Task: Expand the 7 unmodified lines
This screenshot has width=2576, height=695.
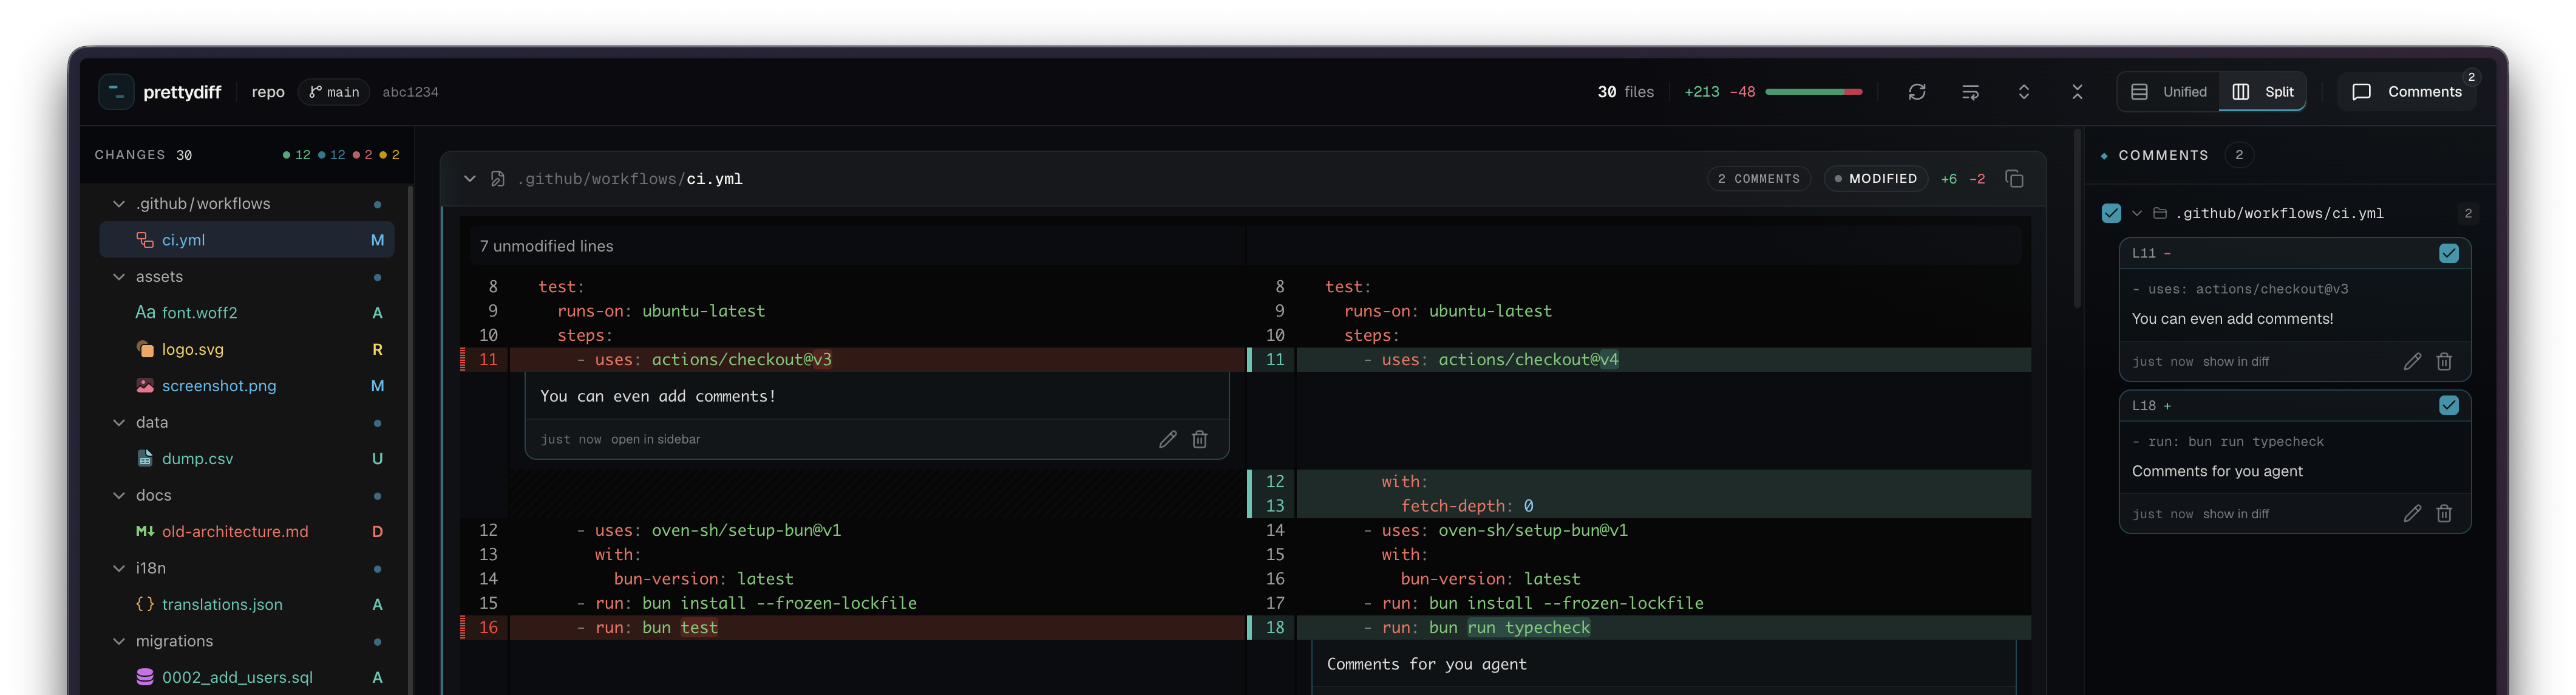Action: pyautogui.click(x=1245, y=246)
